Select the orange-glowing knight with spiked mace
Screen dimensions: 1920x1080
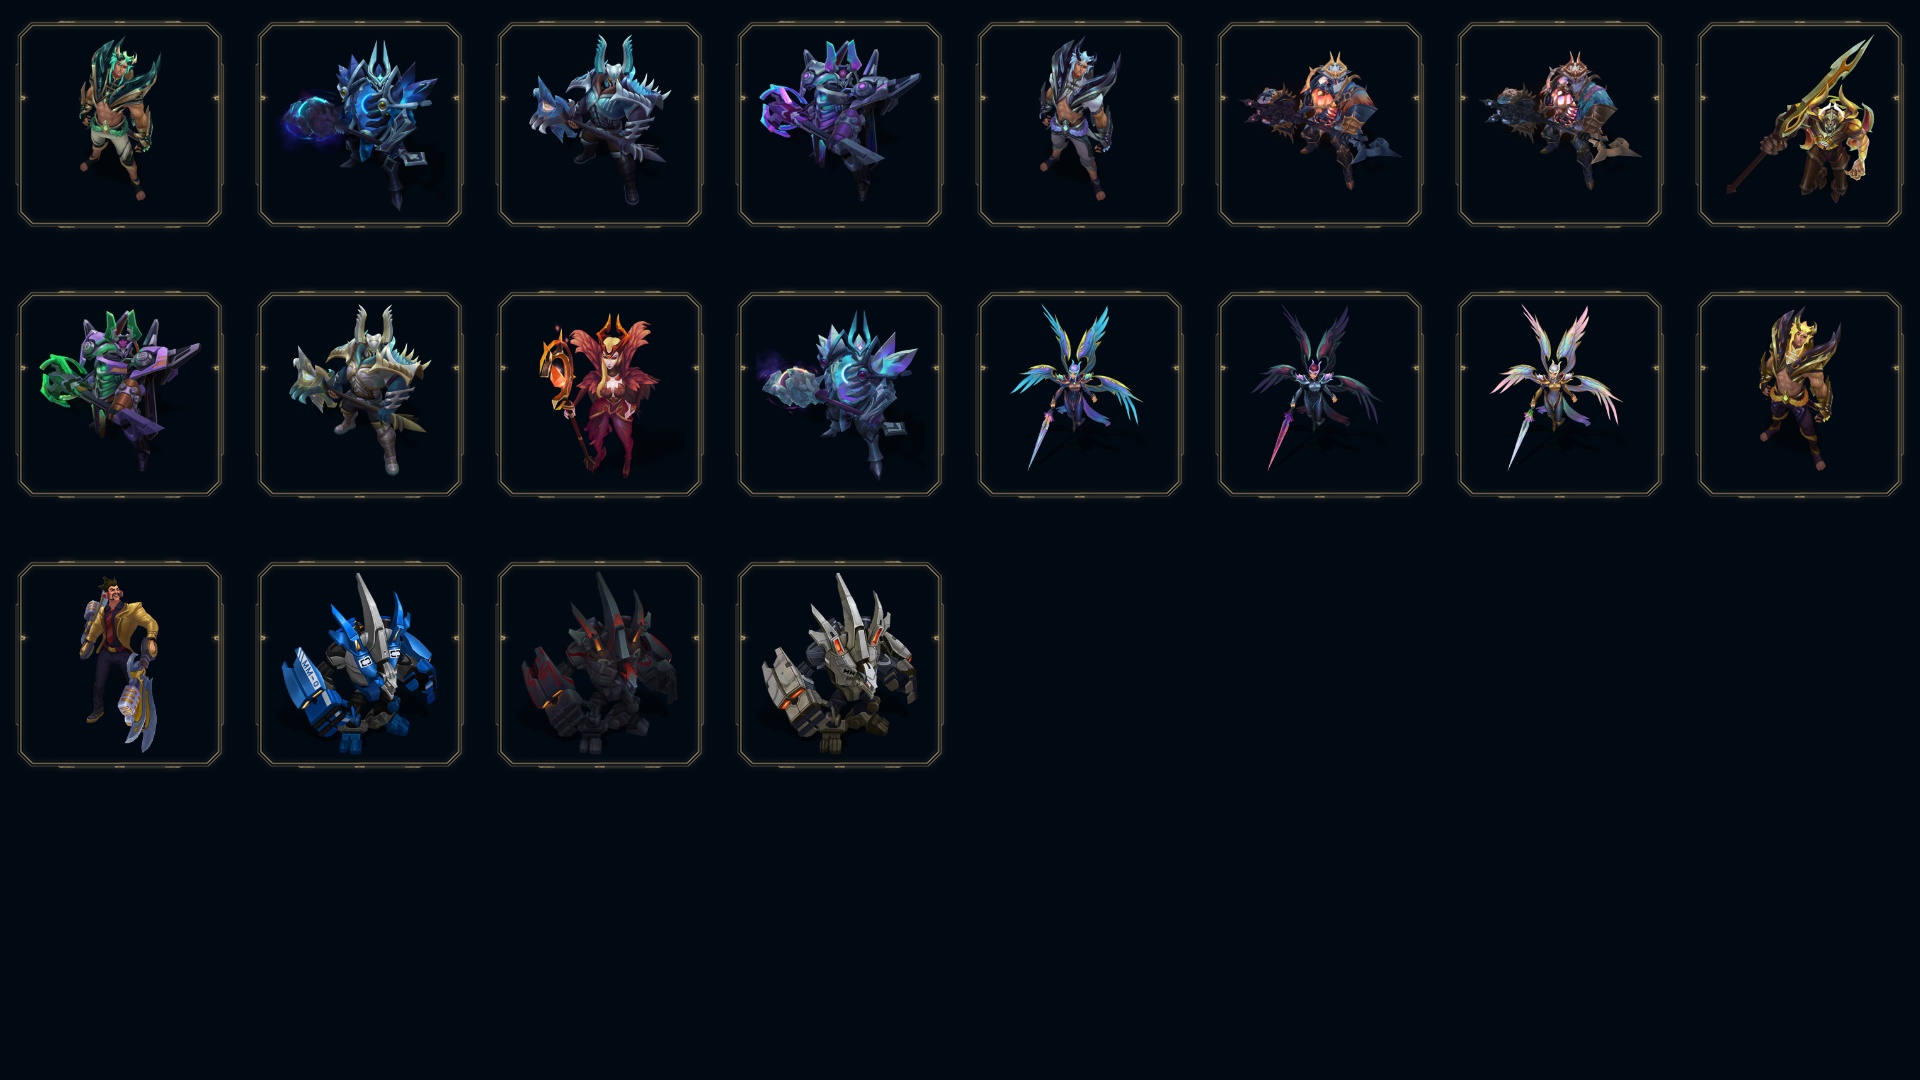coord(1320,124)
